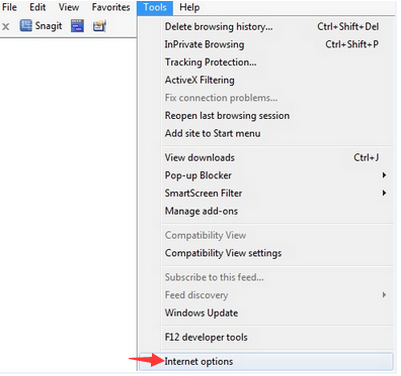
Task: Click the Snagit capture window icon
Action: point(77,26)
